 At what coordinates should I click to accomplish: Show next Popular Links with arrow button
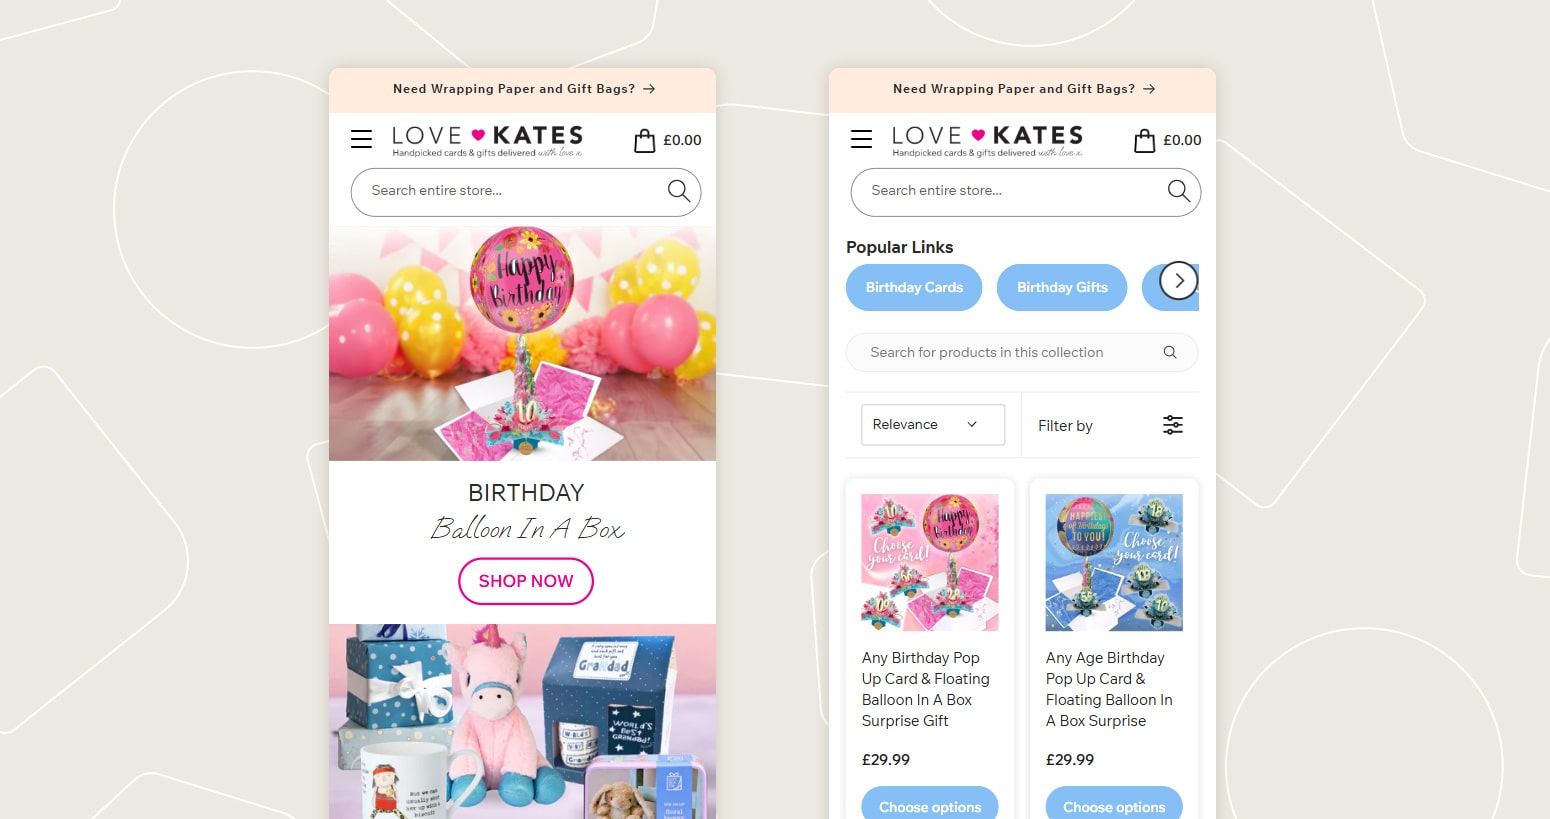(x=1179, y=281)
